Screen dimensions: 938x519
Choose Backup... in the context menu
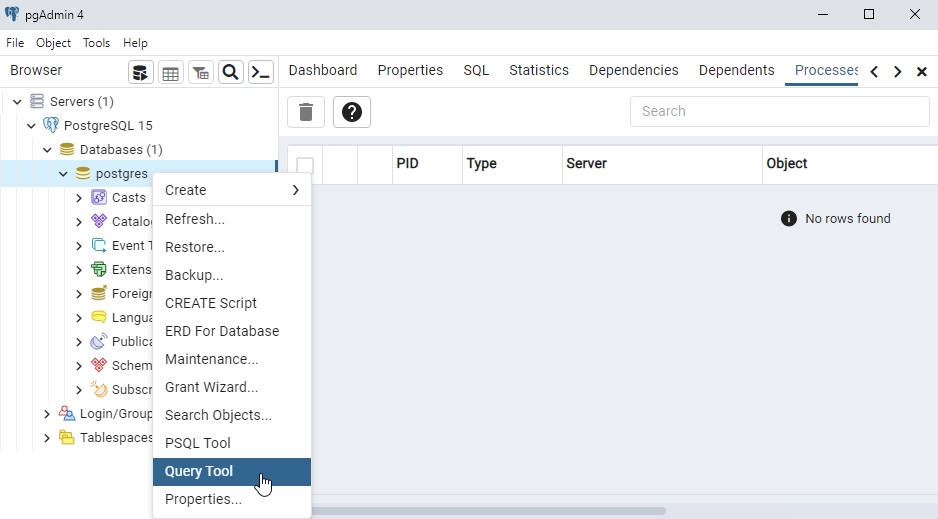194,275
